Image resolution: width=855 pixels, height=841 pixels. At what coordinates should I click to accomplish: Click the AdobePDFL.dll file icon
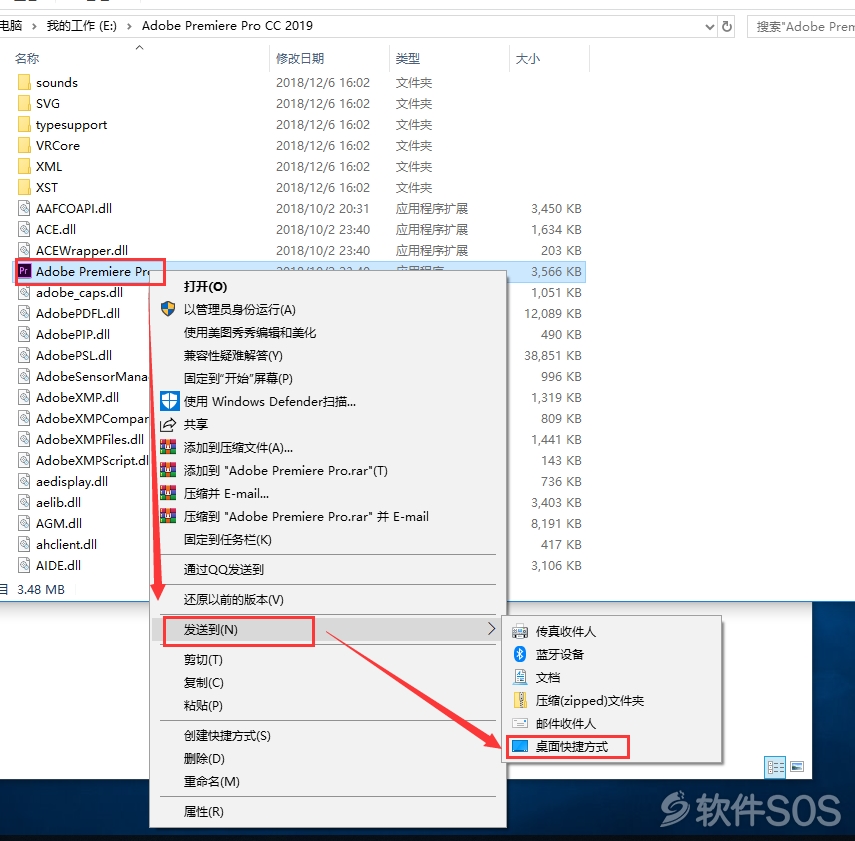pos(24,313)
